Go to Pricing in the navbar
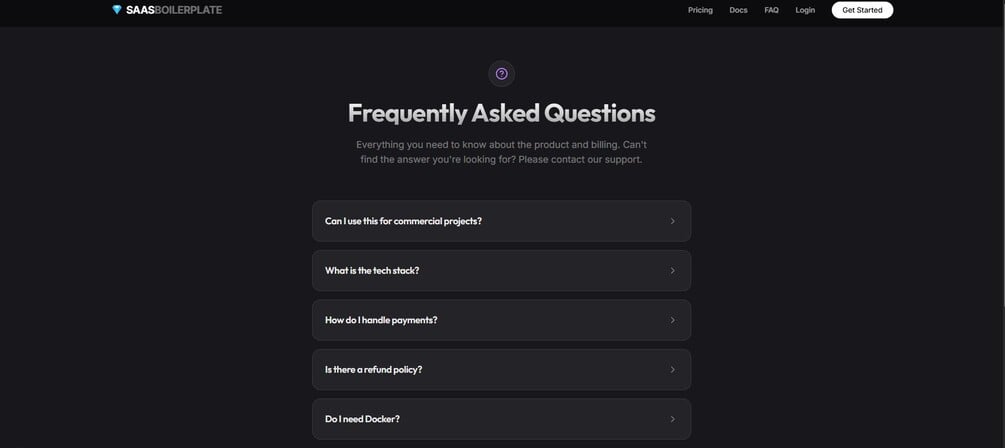 [x=700, y=10]
